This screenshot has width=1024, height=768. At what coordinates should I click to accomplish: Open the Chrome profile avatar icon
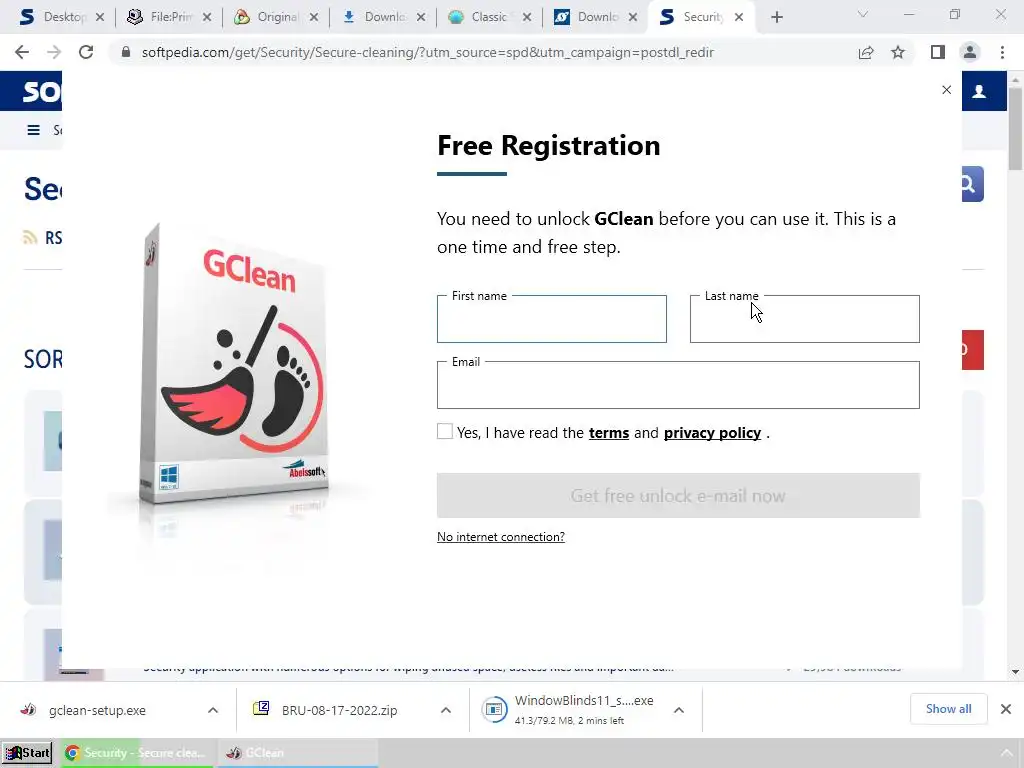coord(970,52)
